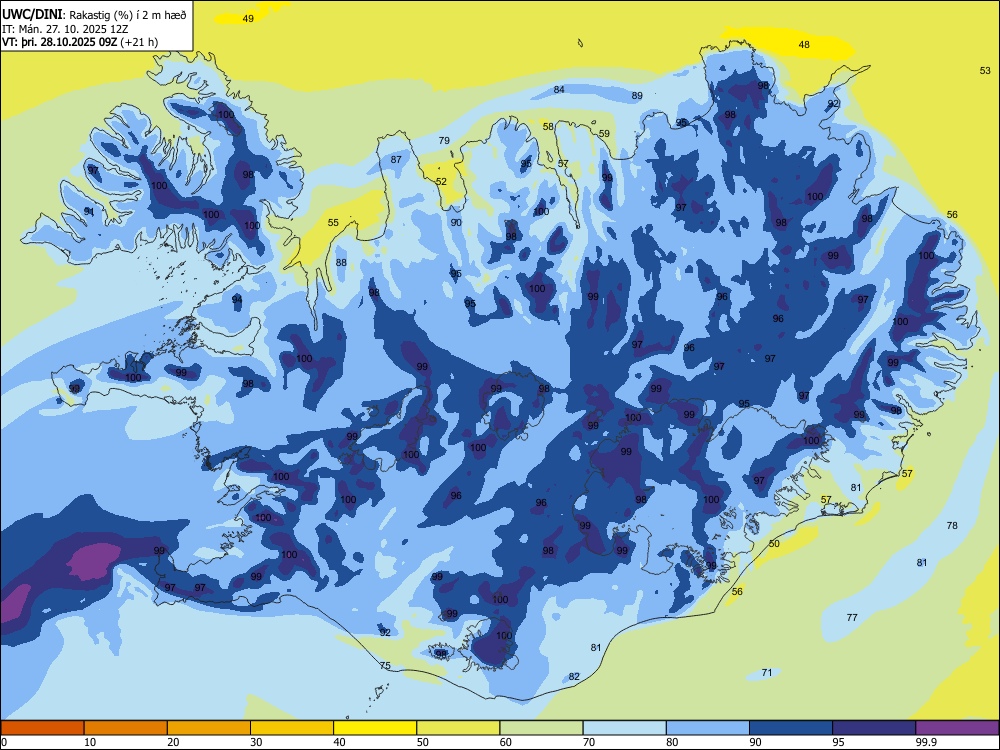Pick the orange 10–20 legend swatch
The width and height of the screenshot is (1000, 750).
[x=126, y=728]
